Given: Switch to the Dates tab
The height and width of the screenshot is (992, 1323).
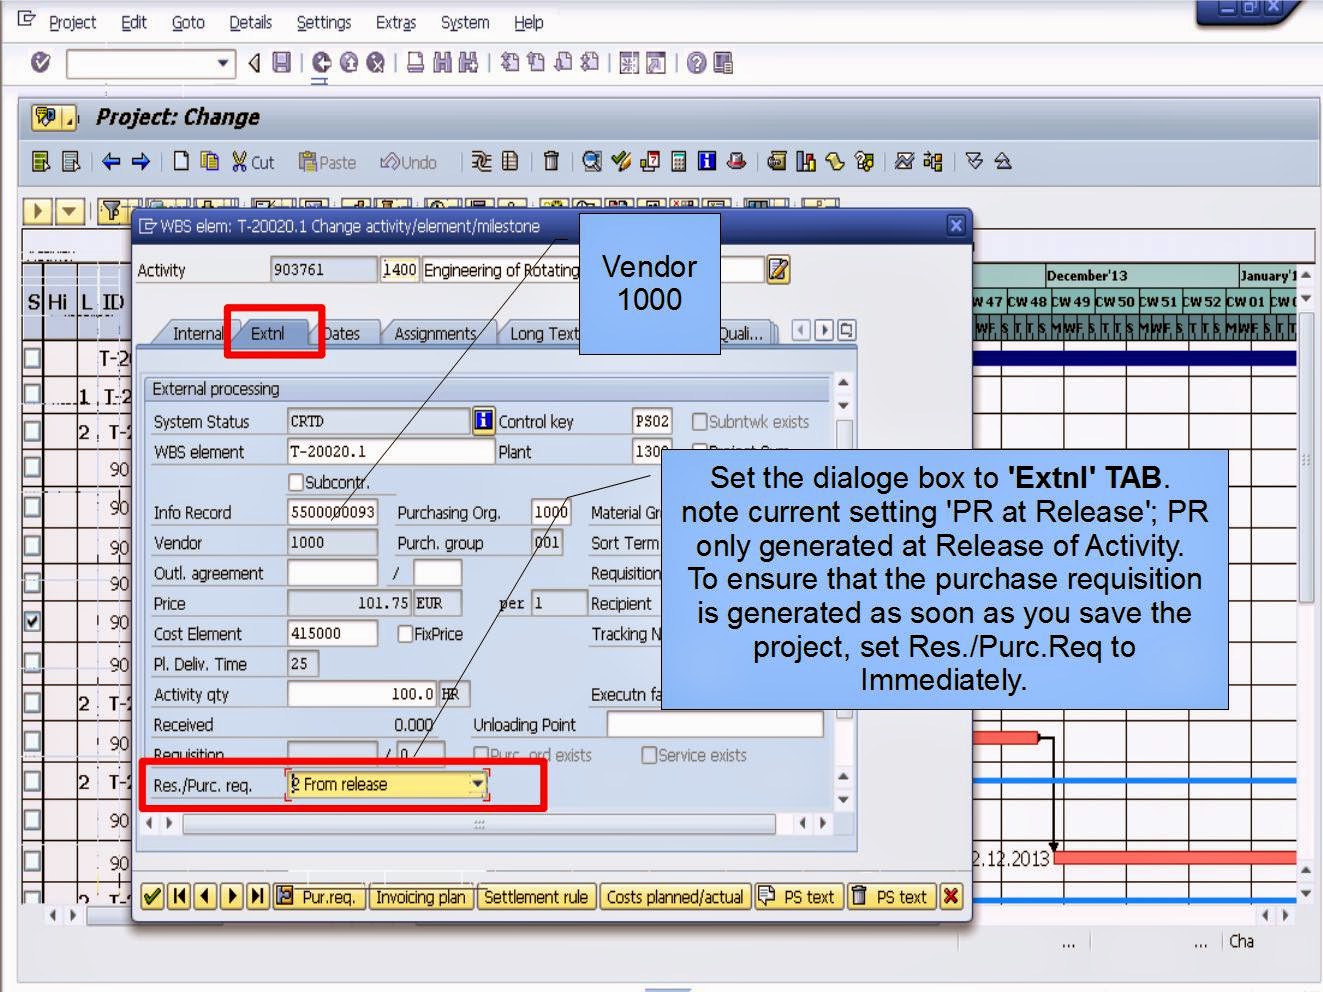Looking at the screenshot, I should click(x=344, y=333).
